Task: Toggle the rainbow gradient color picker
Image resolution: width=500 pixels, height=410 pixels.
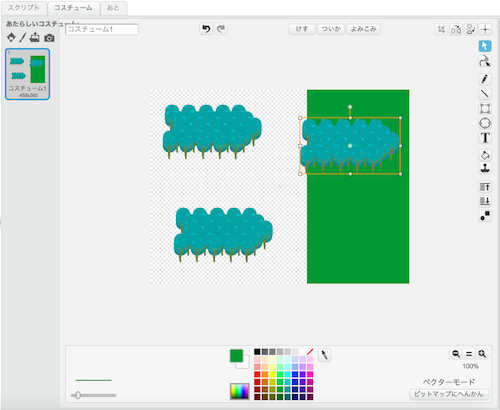Action: [239, 391]
